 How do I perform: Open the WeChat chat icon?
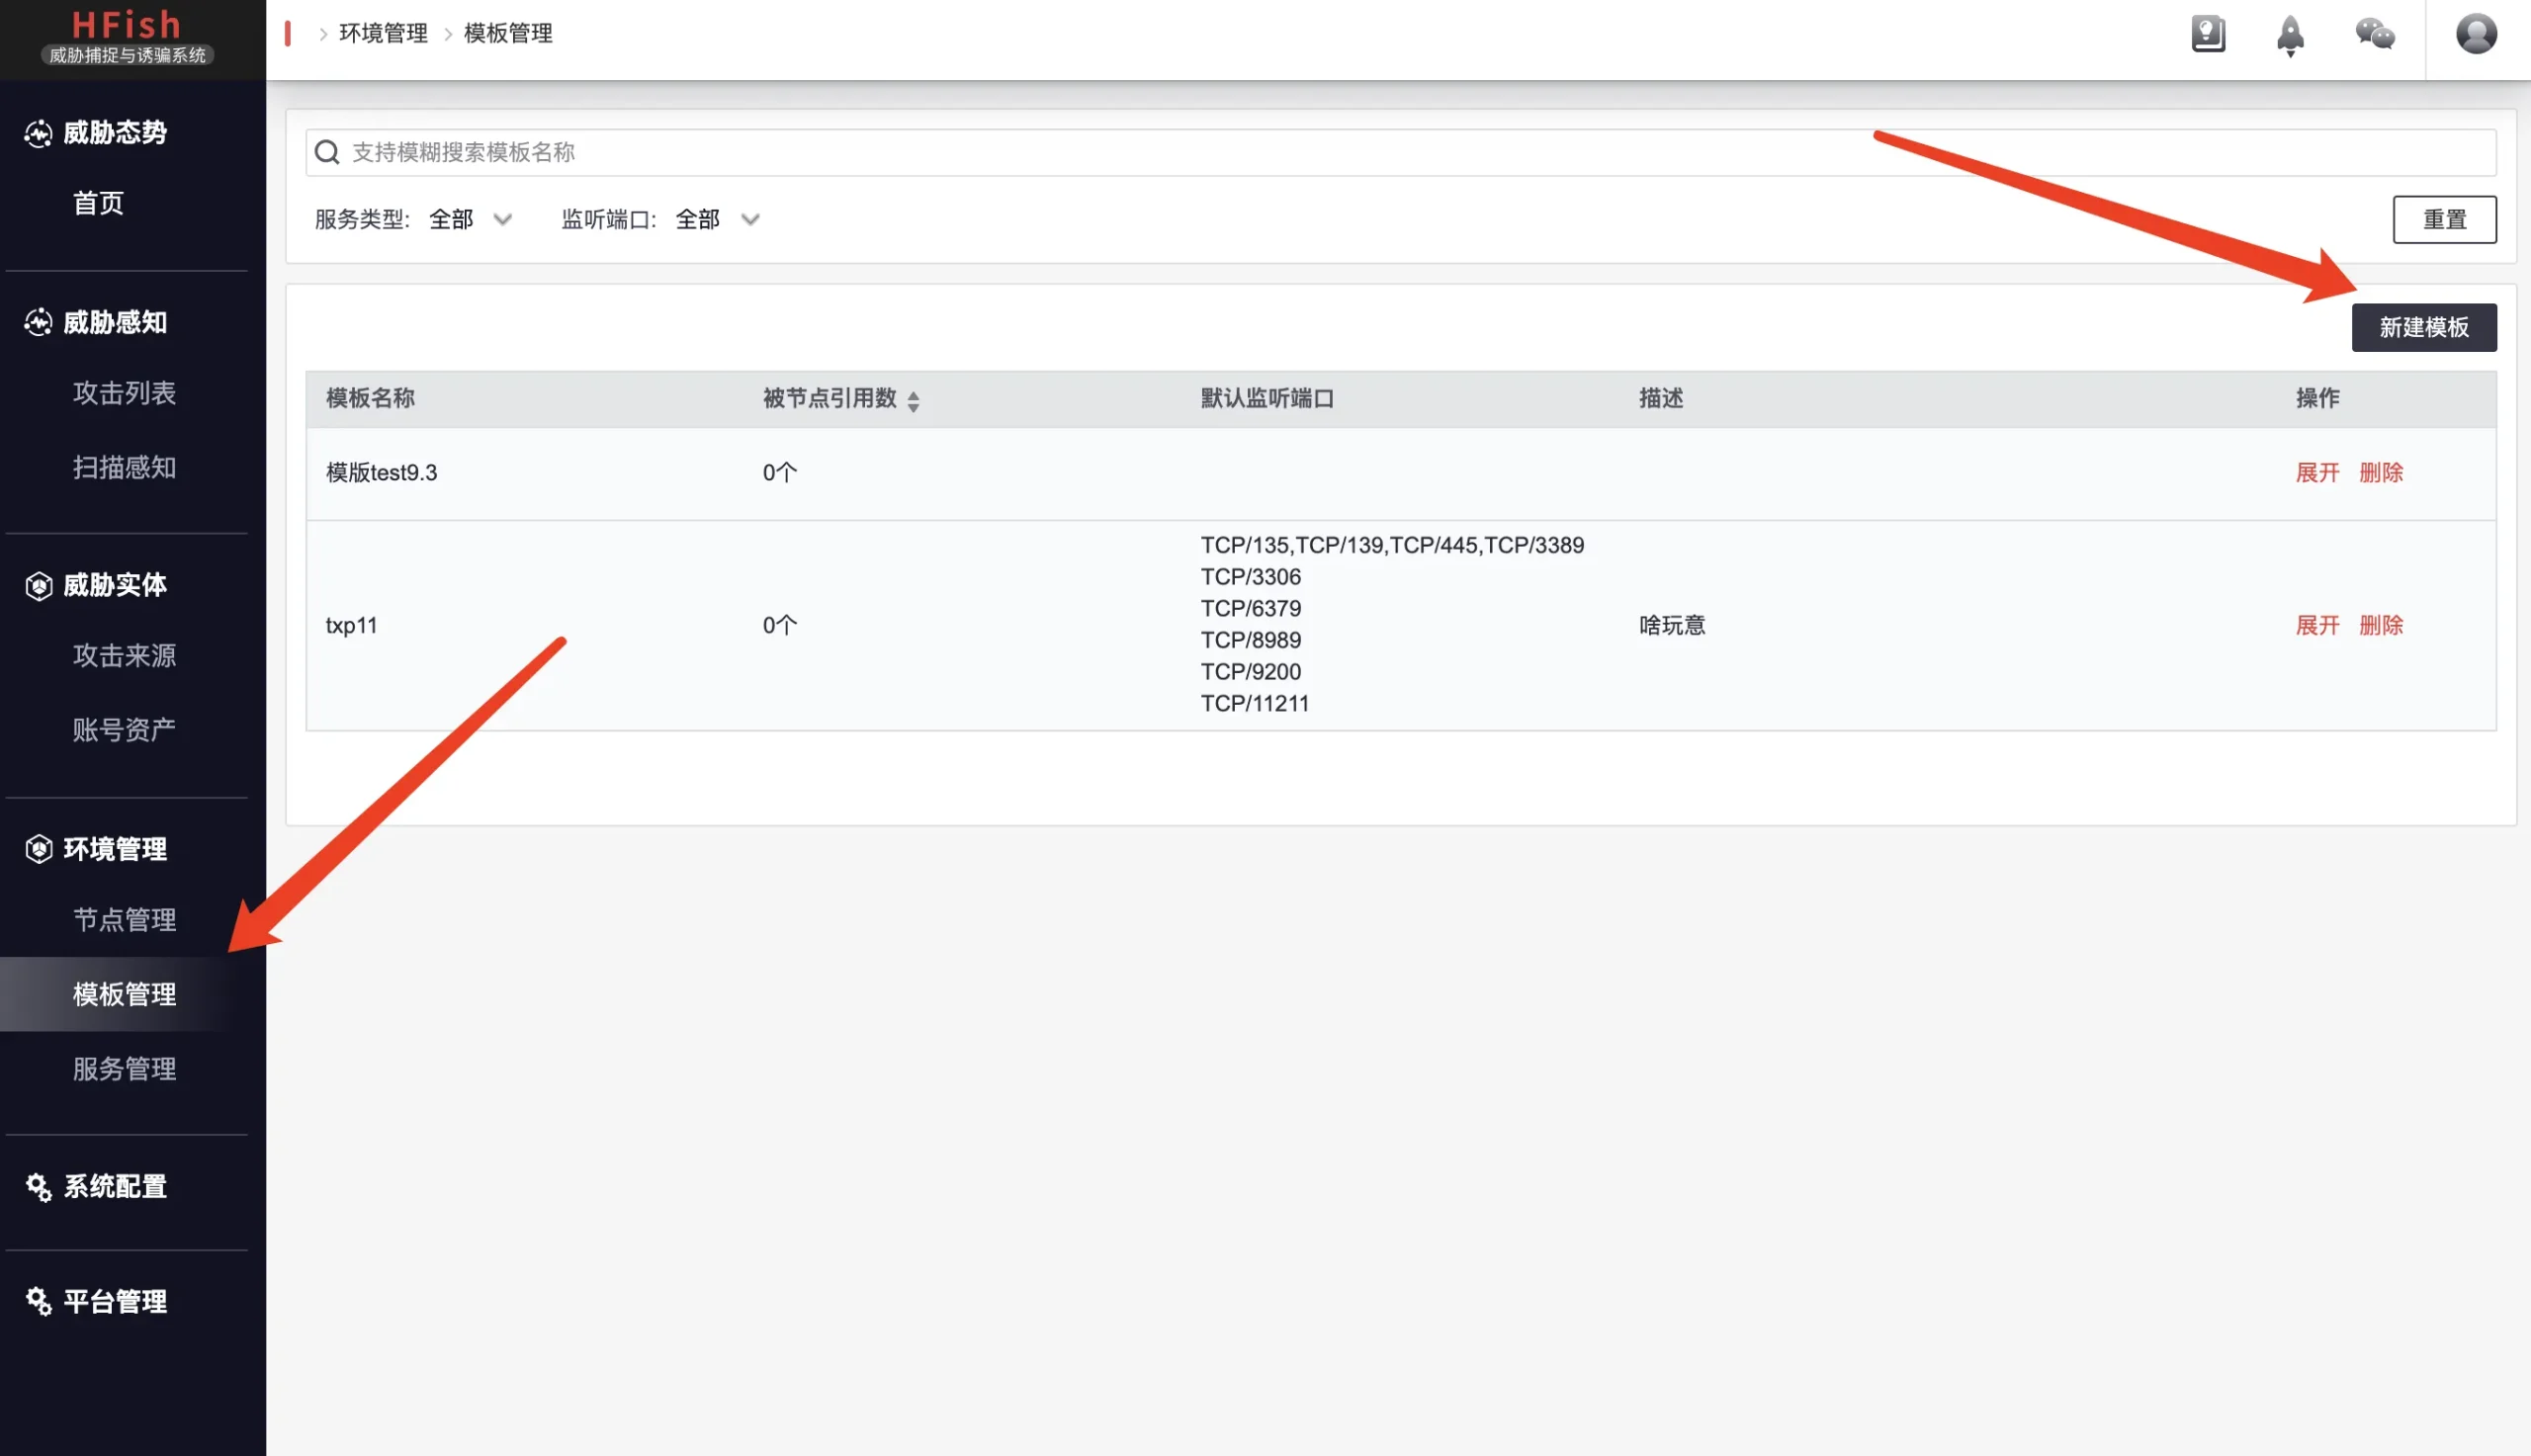[2375, 34]
